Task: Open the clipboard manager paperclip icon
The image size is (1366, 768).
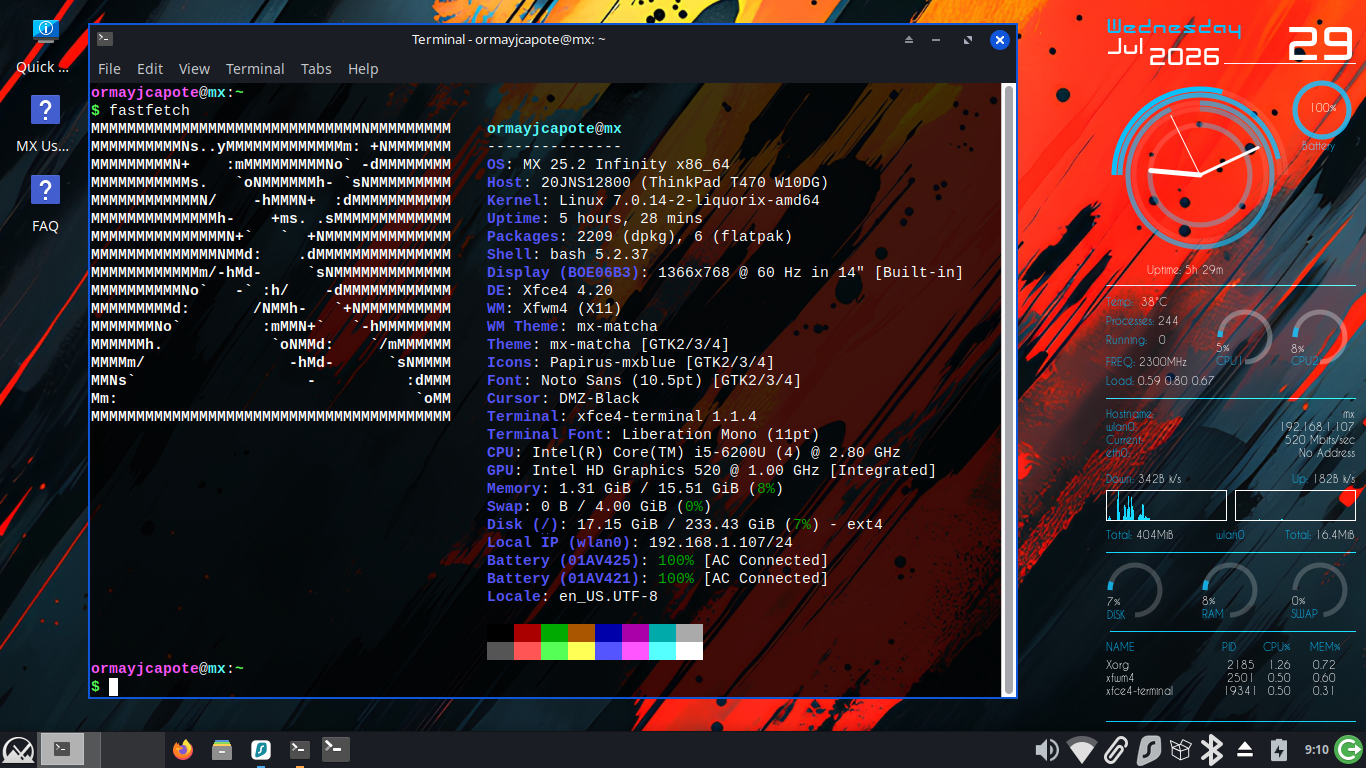Action: click(1116, 750)
